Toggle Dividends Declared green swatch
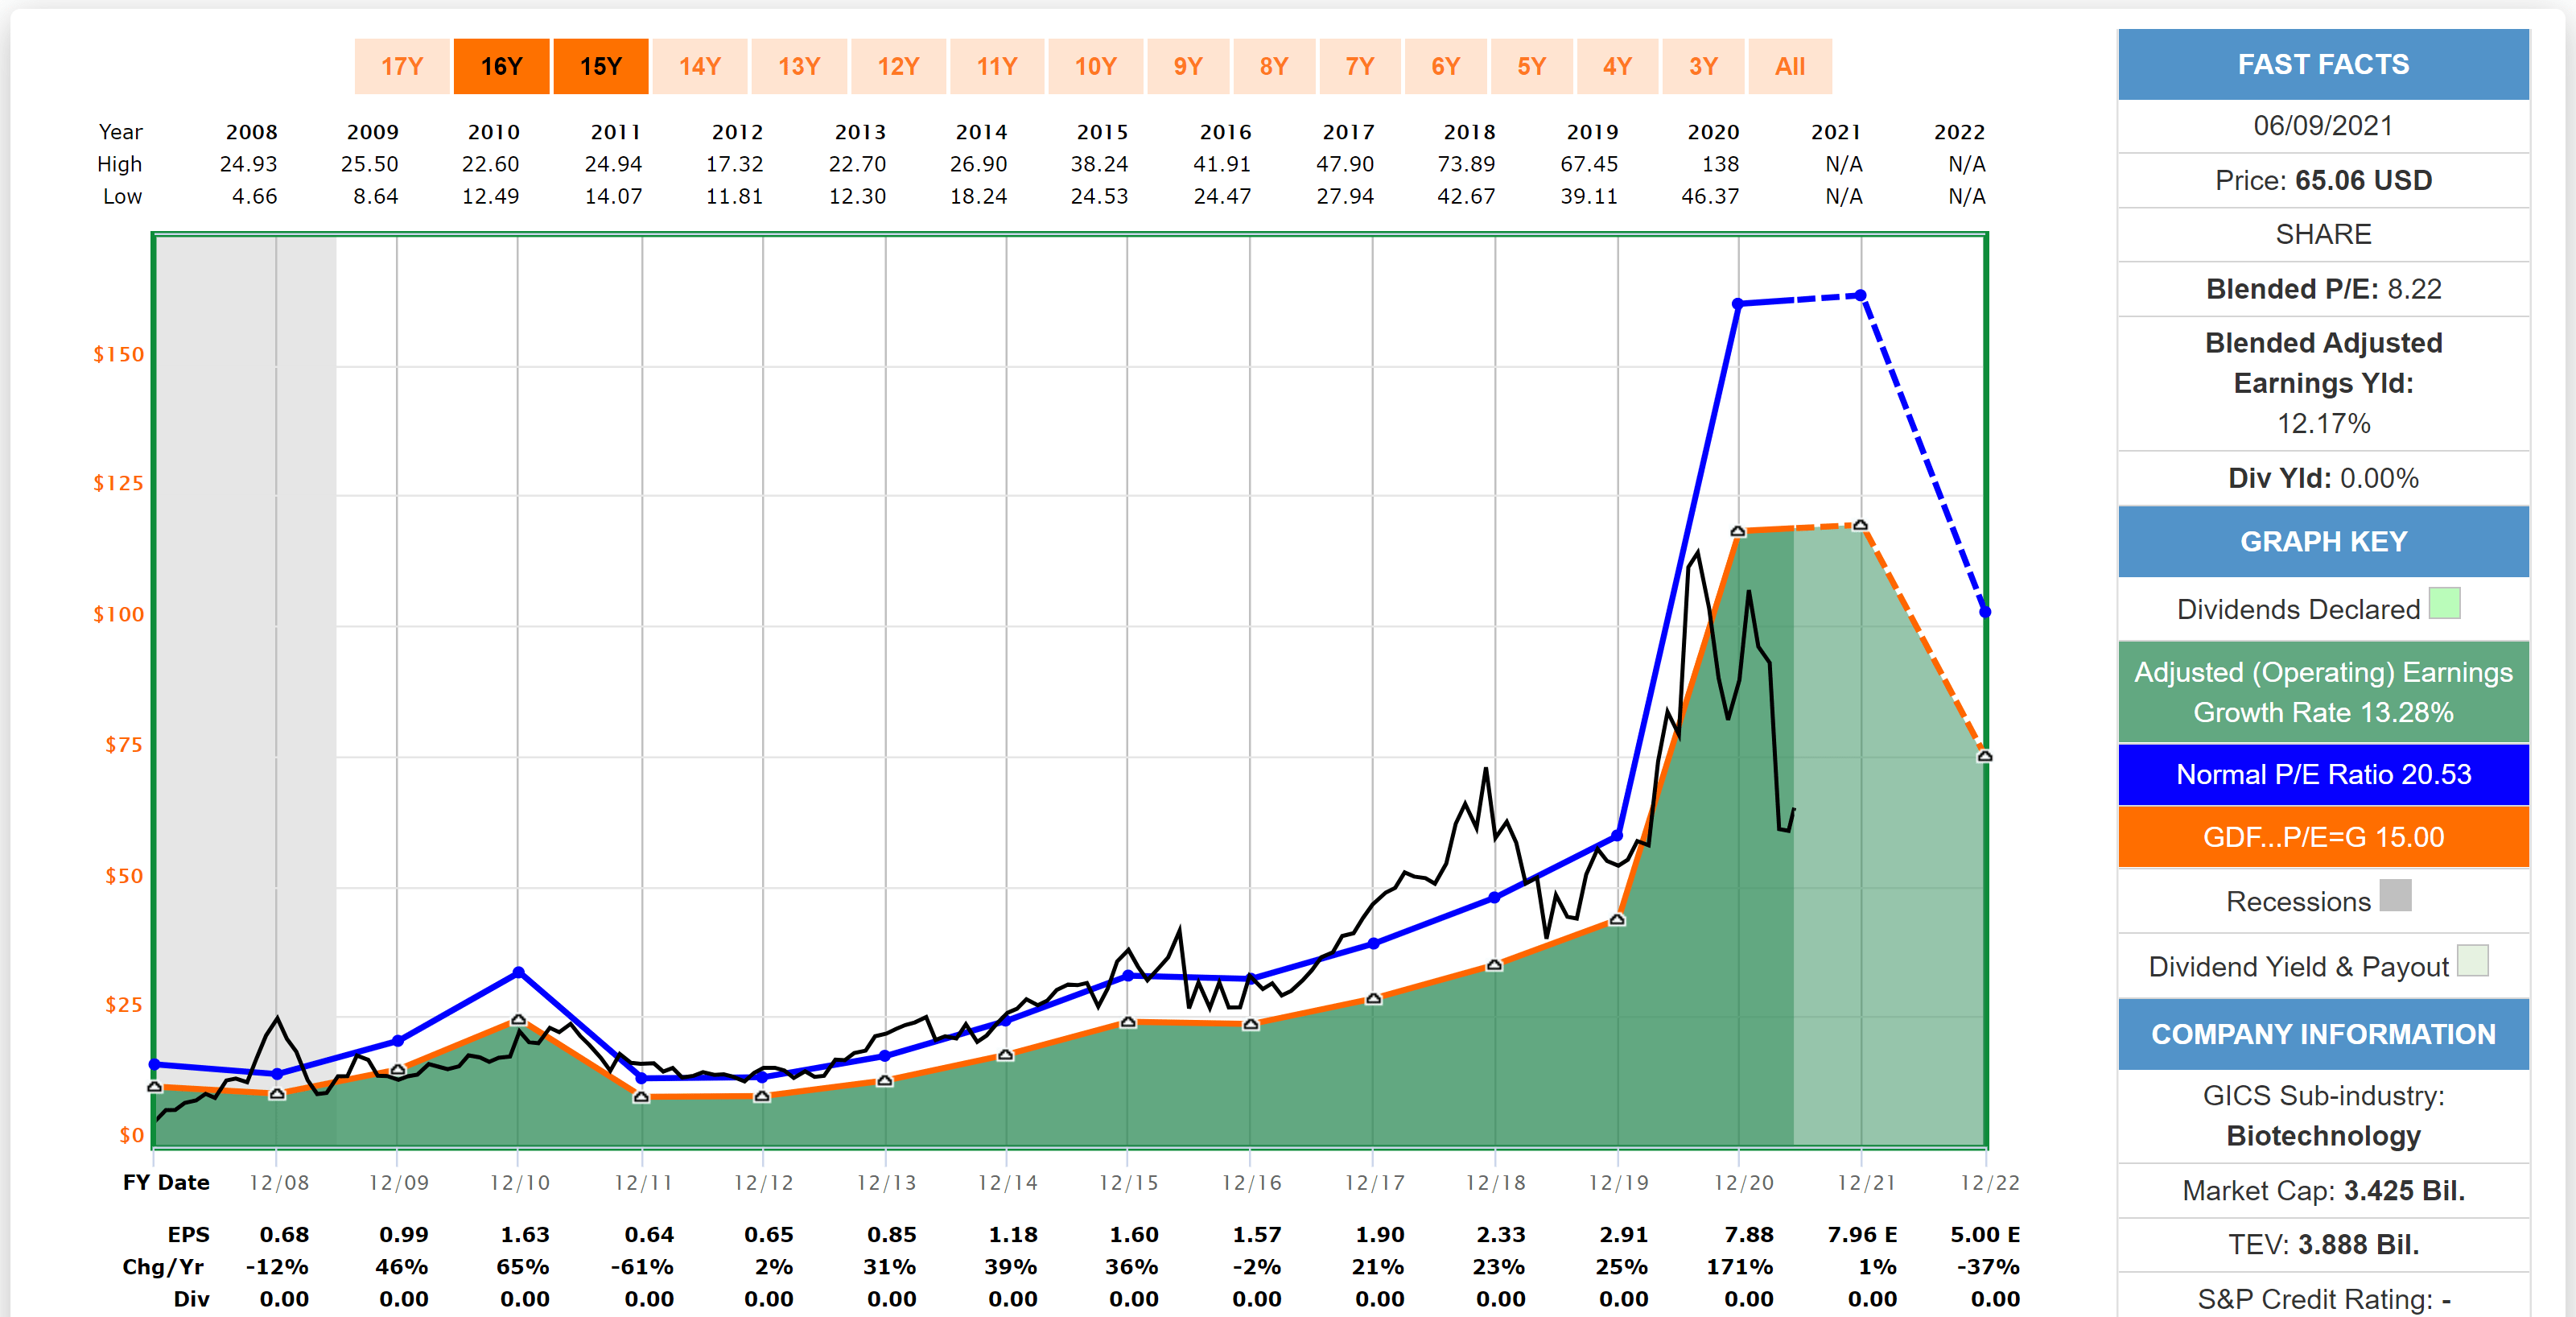2576x1317 pixels. coord(2444,604)
